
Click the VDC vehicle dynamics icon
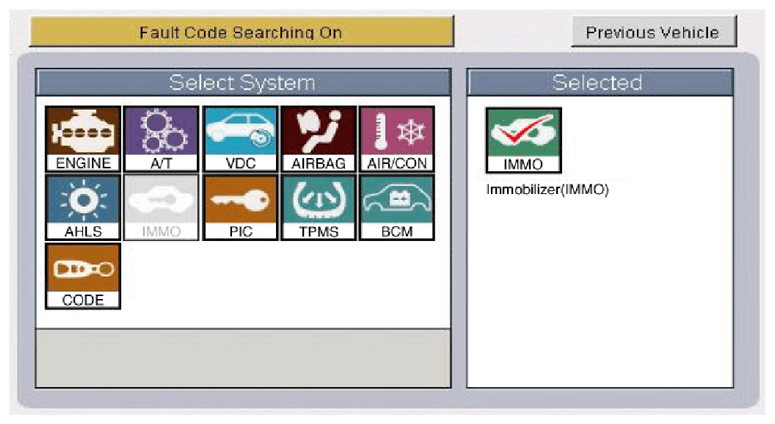pyautogui.click(x=240, y=139)
